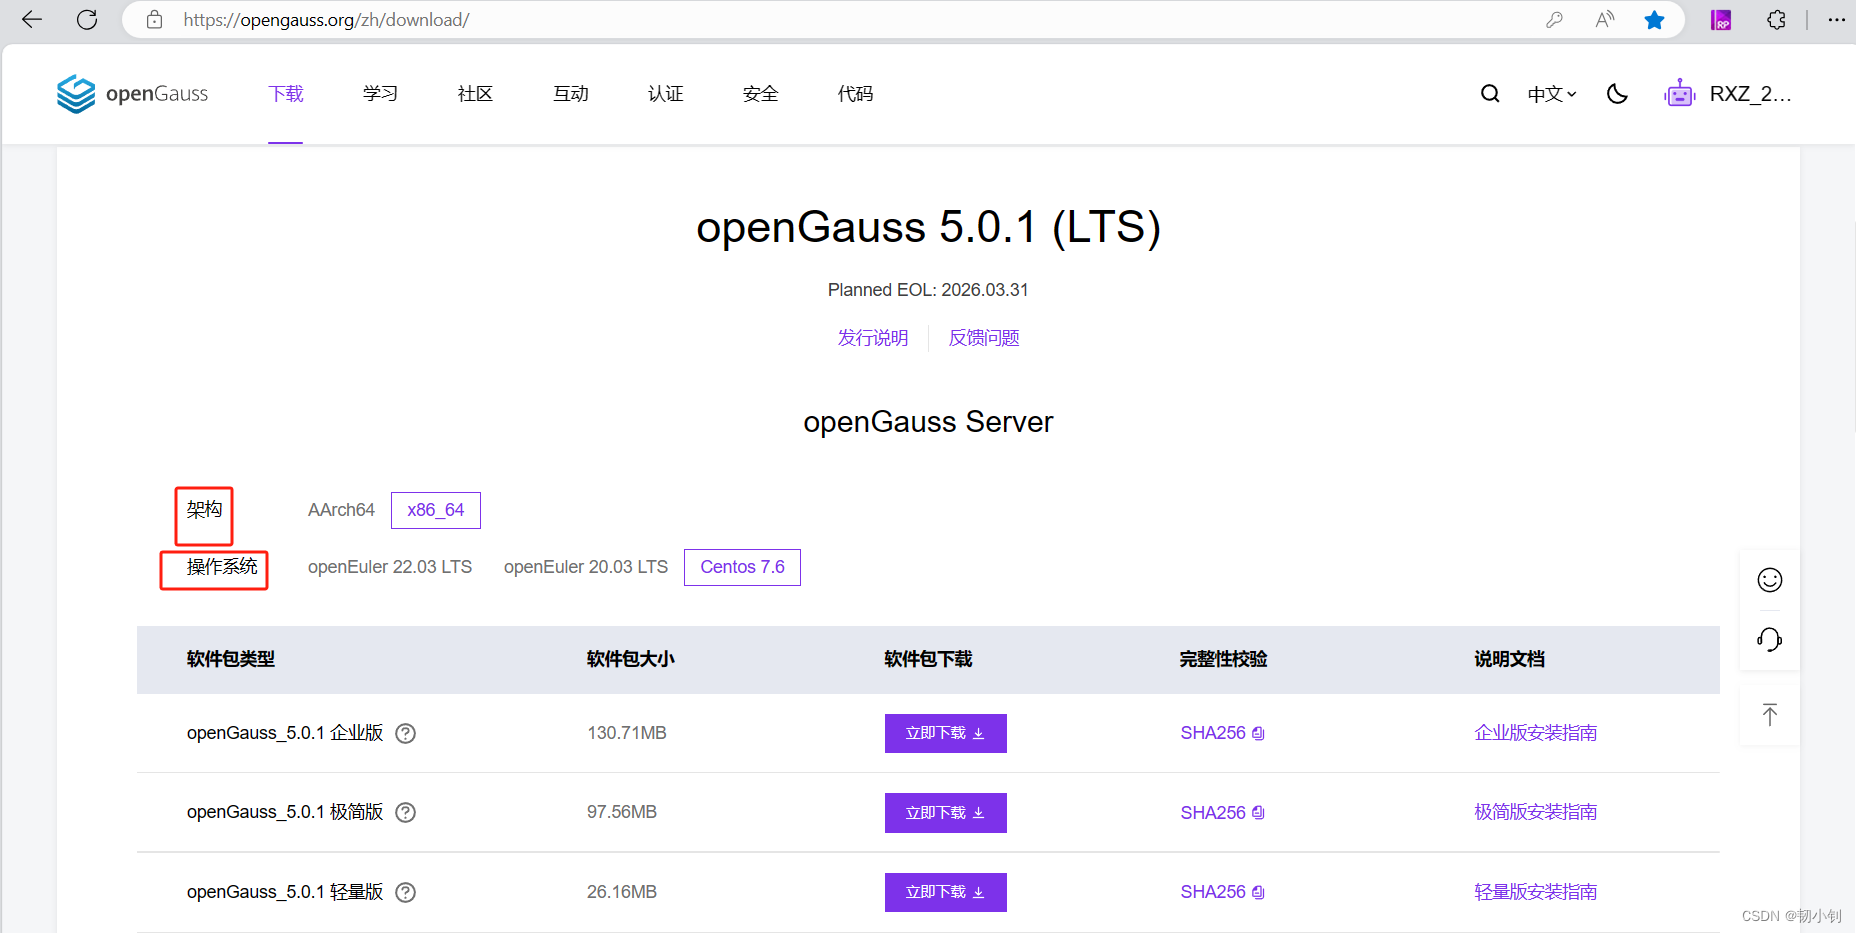Open the browser ellipsis settings menu
1856x933 pixels.
(1838, 19)
